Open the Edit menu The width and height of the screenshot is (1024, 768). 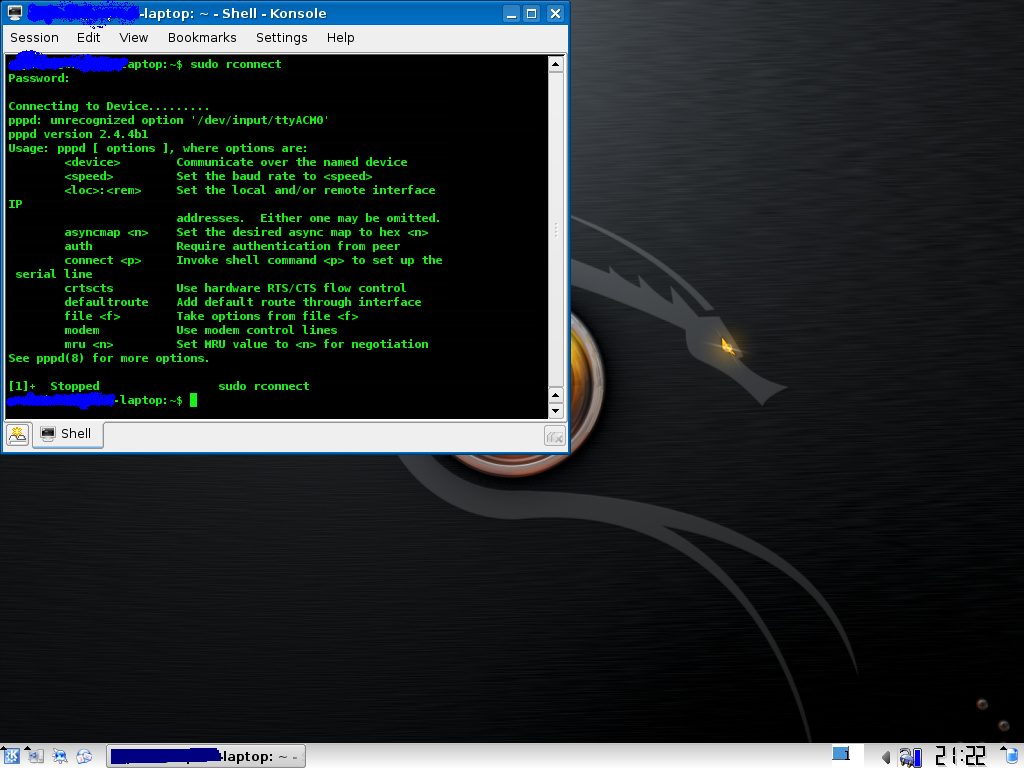(x=89, y=37)
